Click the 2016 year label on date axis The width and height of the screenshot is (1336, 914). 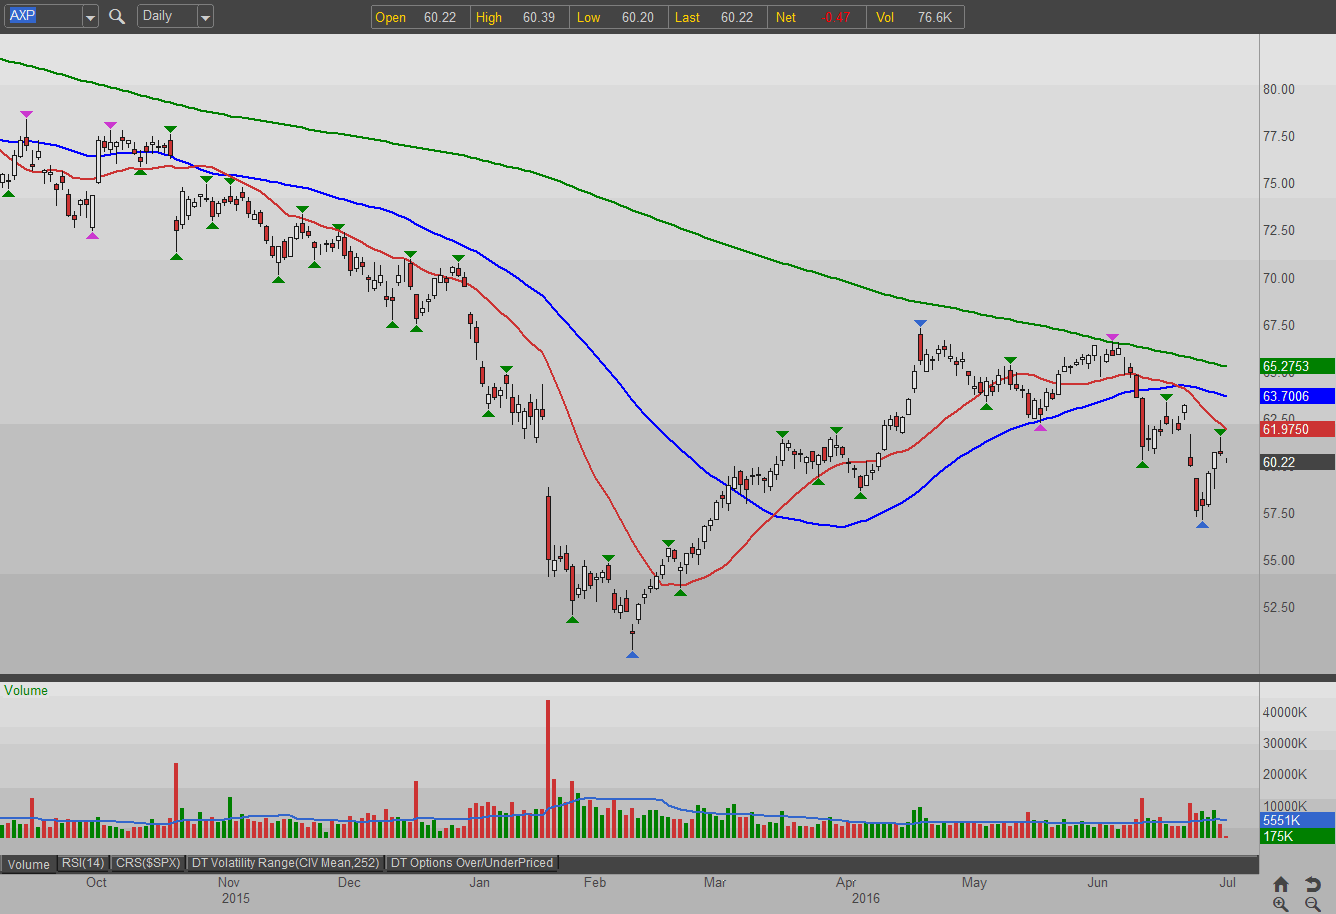866,898
